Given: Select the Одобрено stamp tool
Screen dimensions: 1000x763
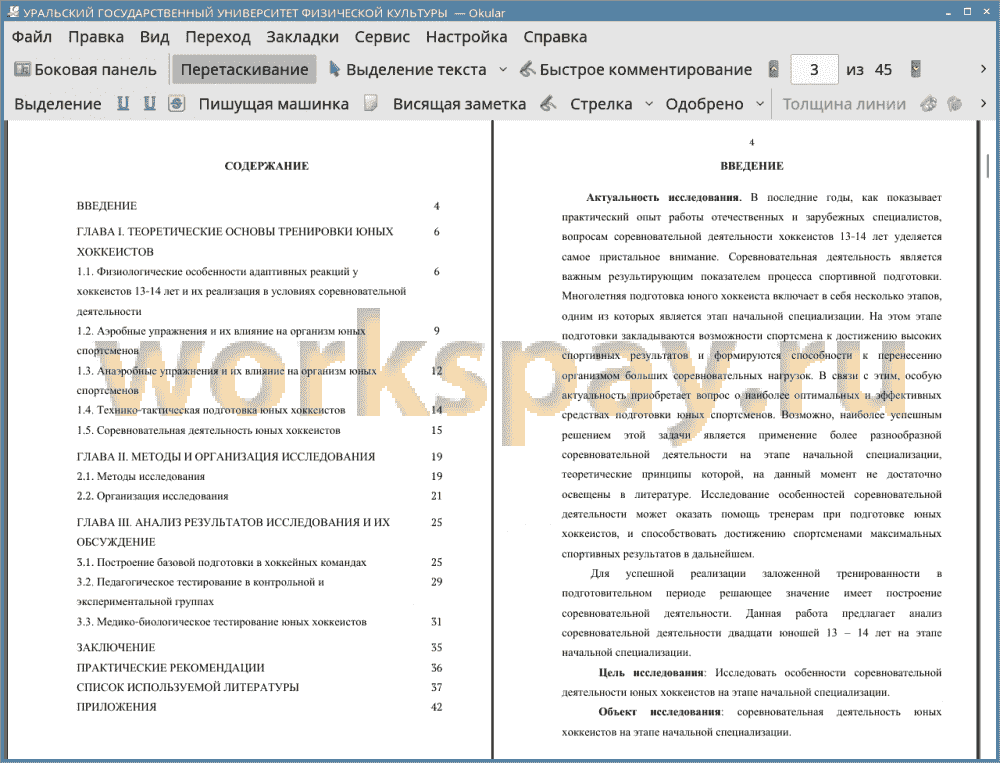Looking at the screenshot, I should [x=704, y=104].
